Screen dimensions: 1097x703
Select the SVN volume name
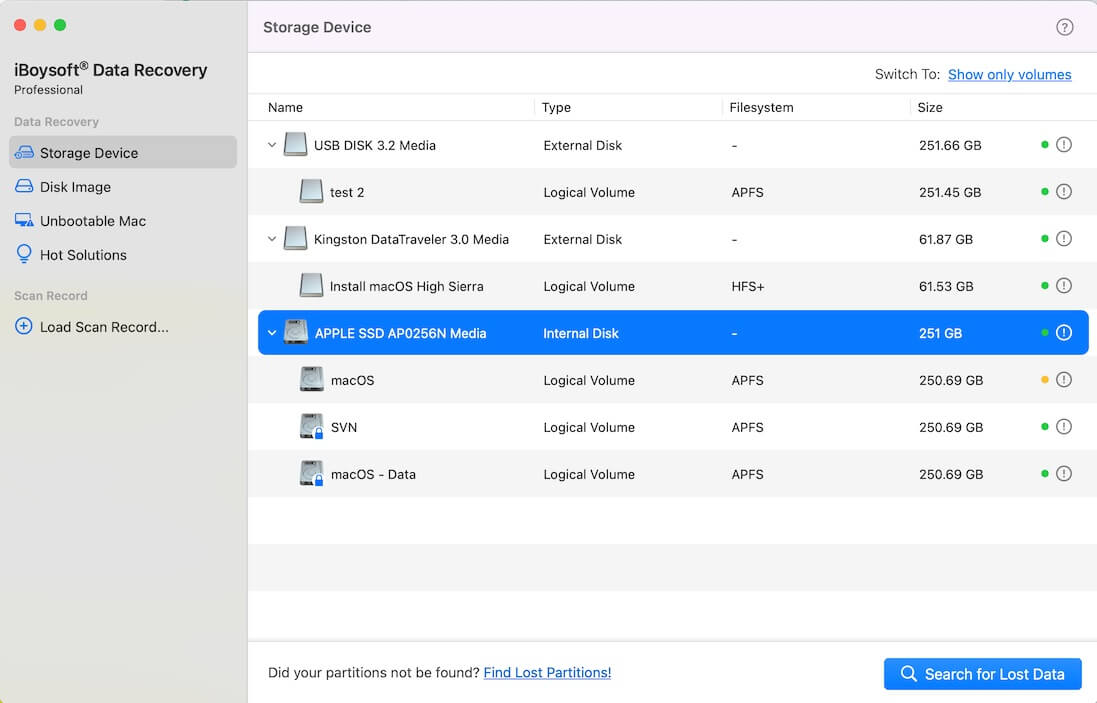tap(344, 427)
